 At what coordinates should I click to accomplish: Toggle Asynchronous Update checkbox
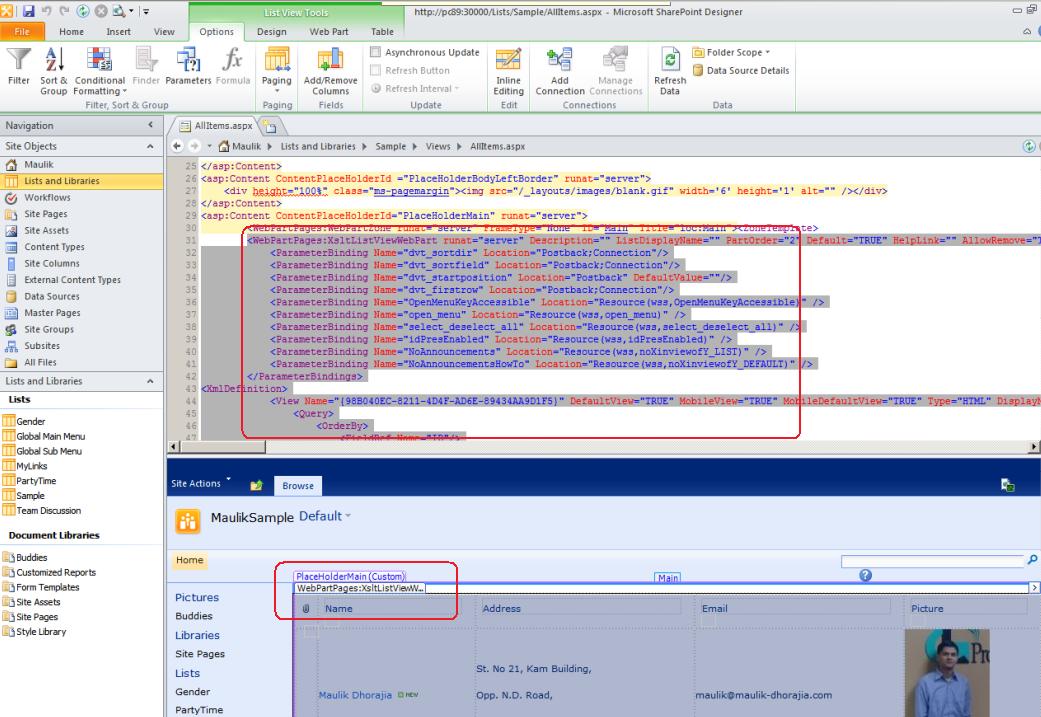tap(375, 52)
